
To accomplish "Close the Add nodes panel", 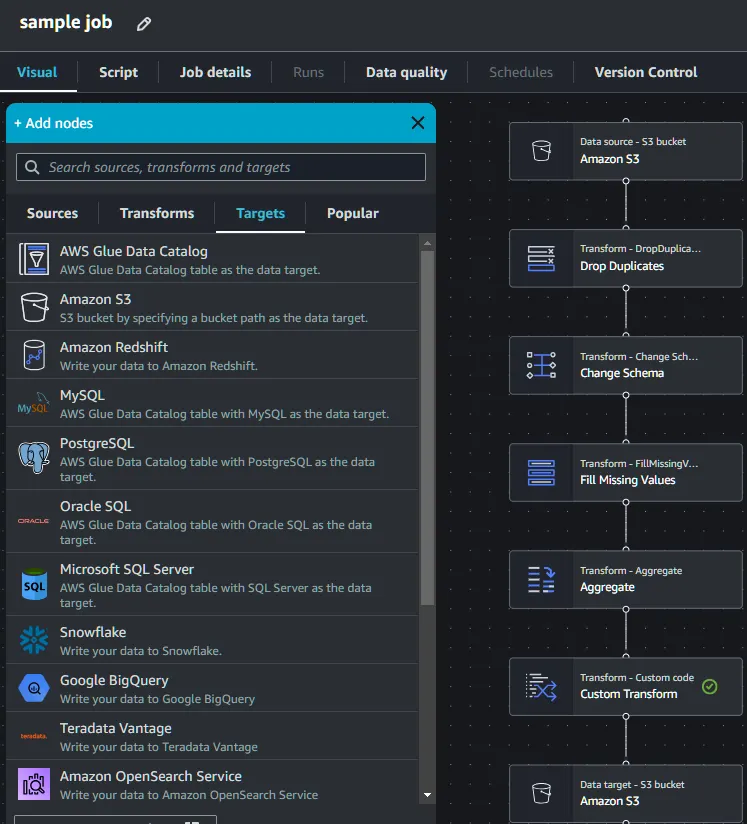I will [418, 123].
